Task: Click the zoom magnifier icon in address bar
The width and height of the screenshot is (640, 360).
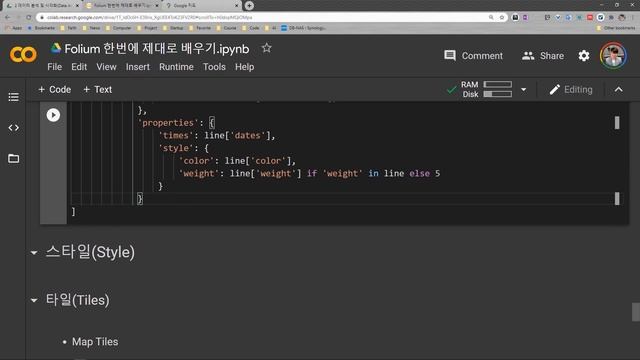Action: 491,18
